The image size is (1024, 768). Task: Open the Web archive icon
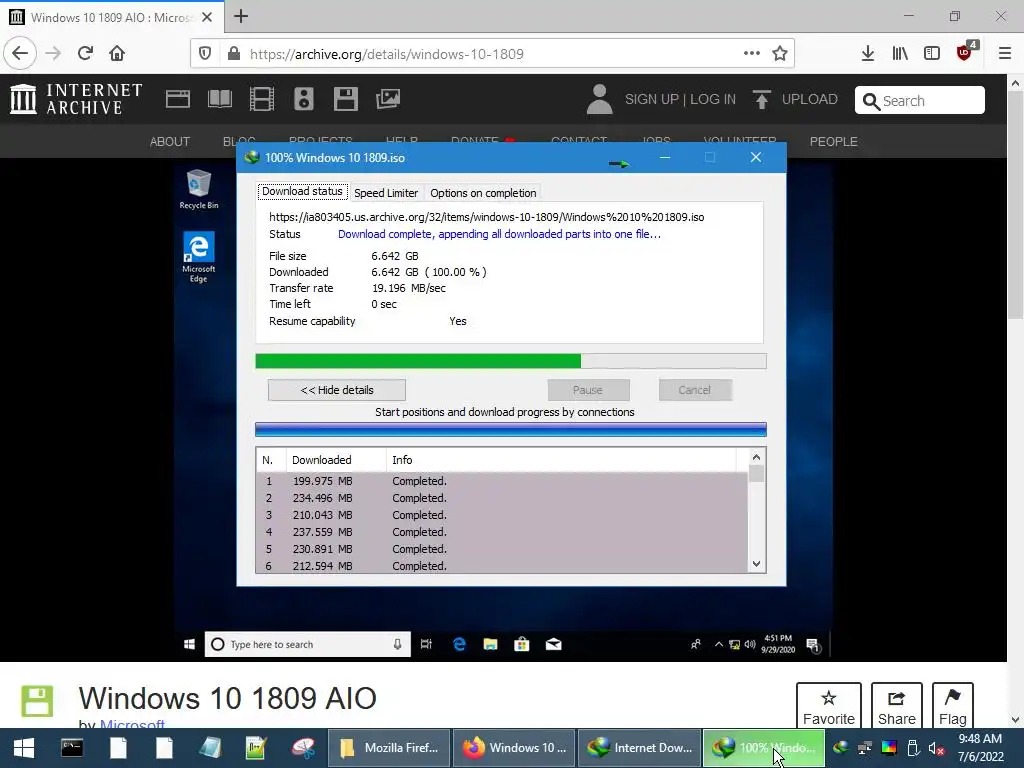pos(178,99)
